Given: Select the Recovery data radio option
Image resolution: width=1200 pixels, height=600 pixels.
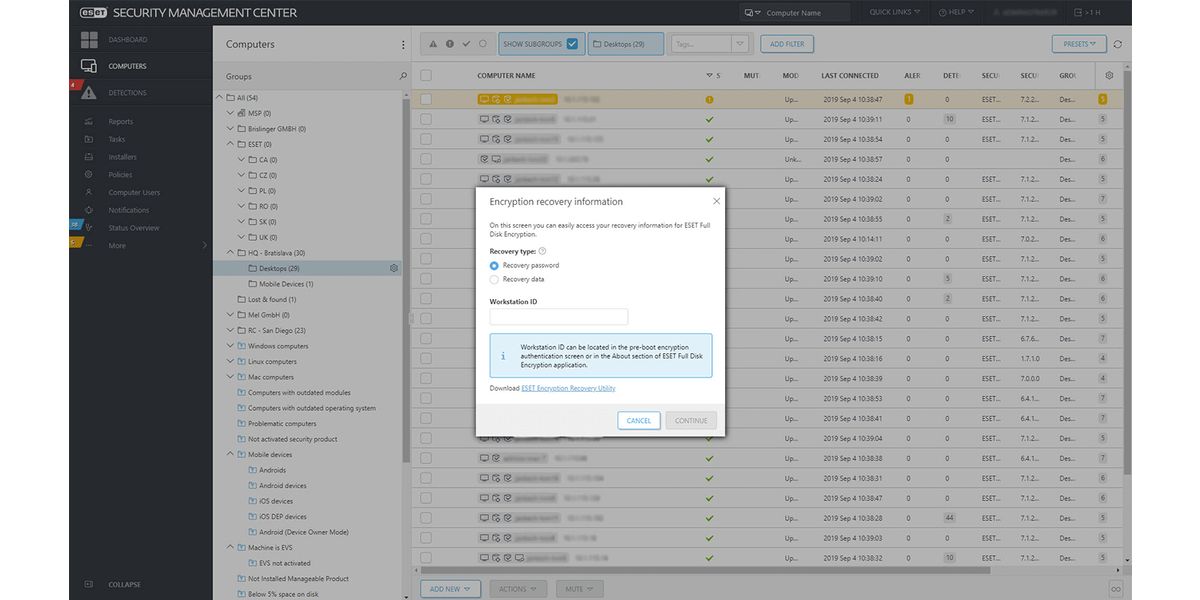Looking at the screenshot, I should (494, 280).
